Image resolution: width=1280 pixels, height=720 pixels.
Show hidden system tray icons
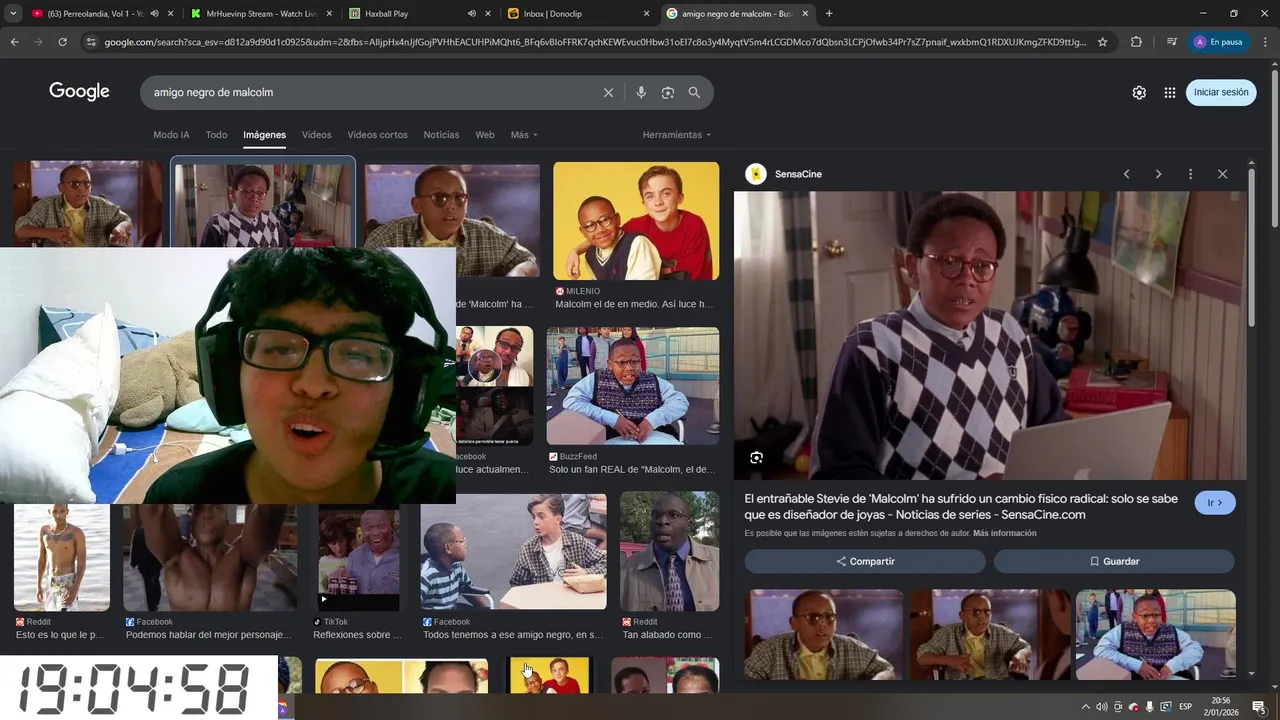click(x=1086, y=707)
